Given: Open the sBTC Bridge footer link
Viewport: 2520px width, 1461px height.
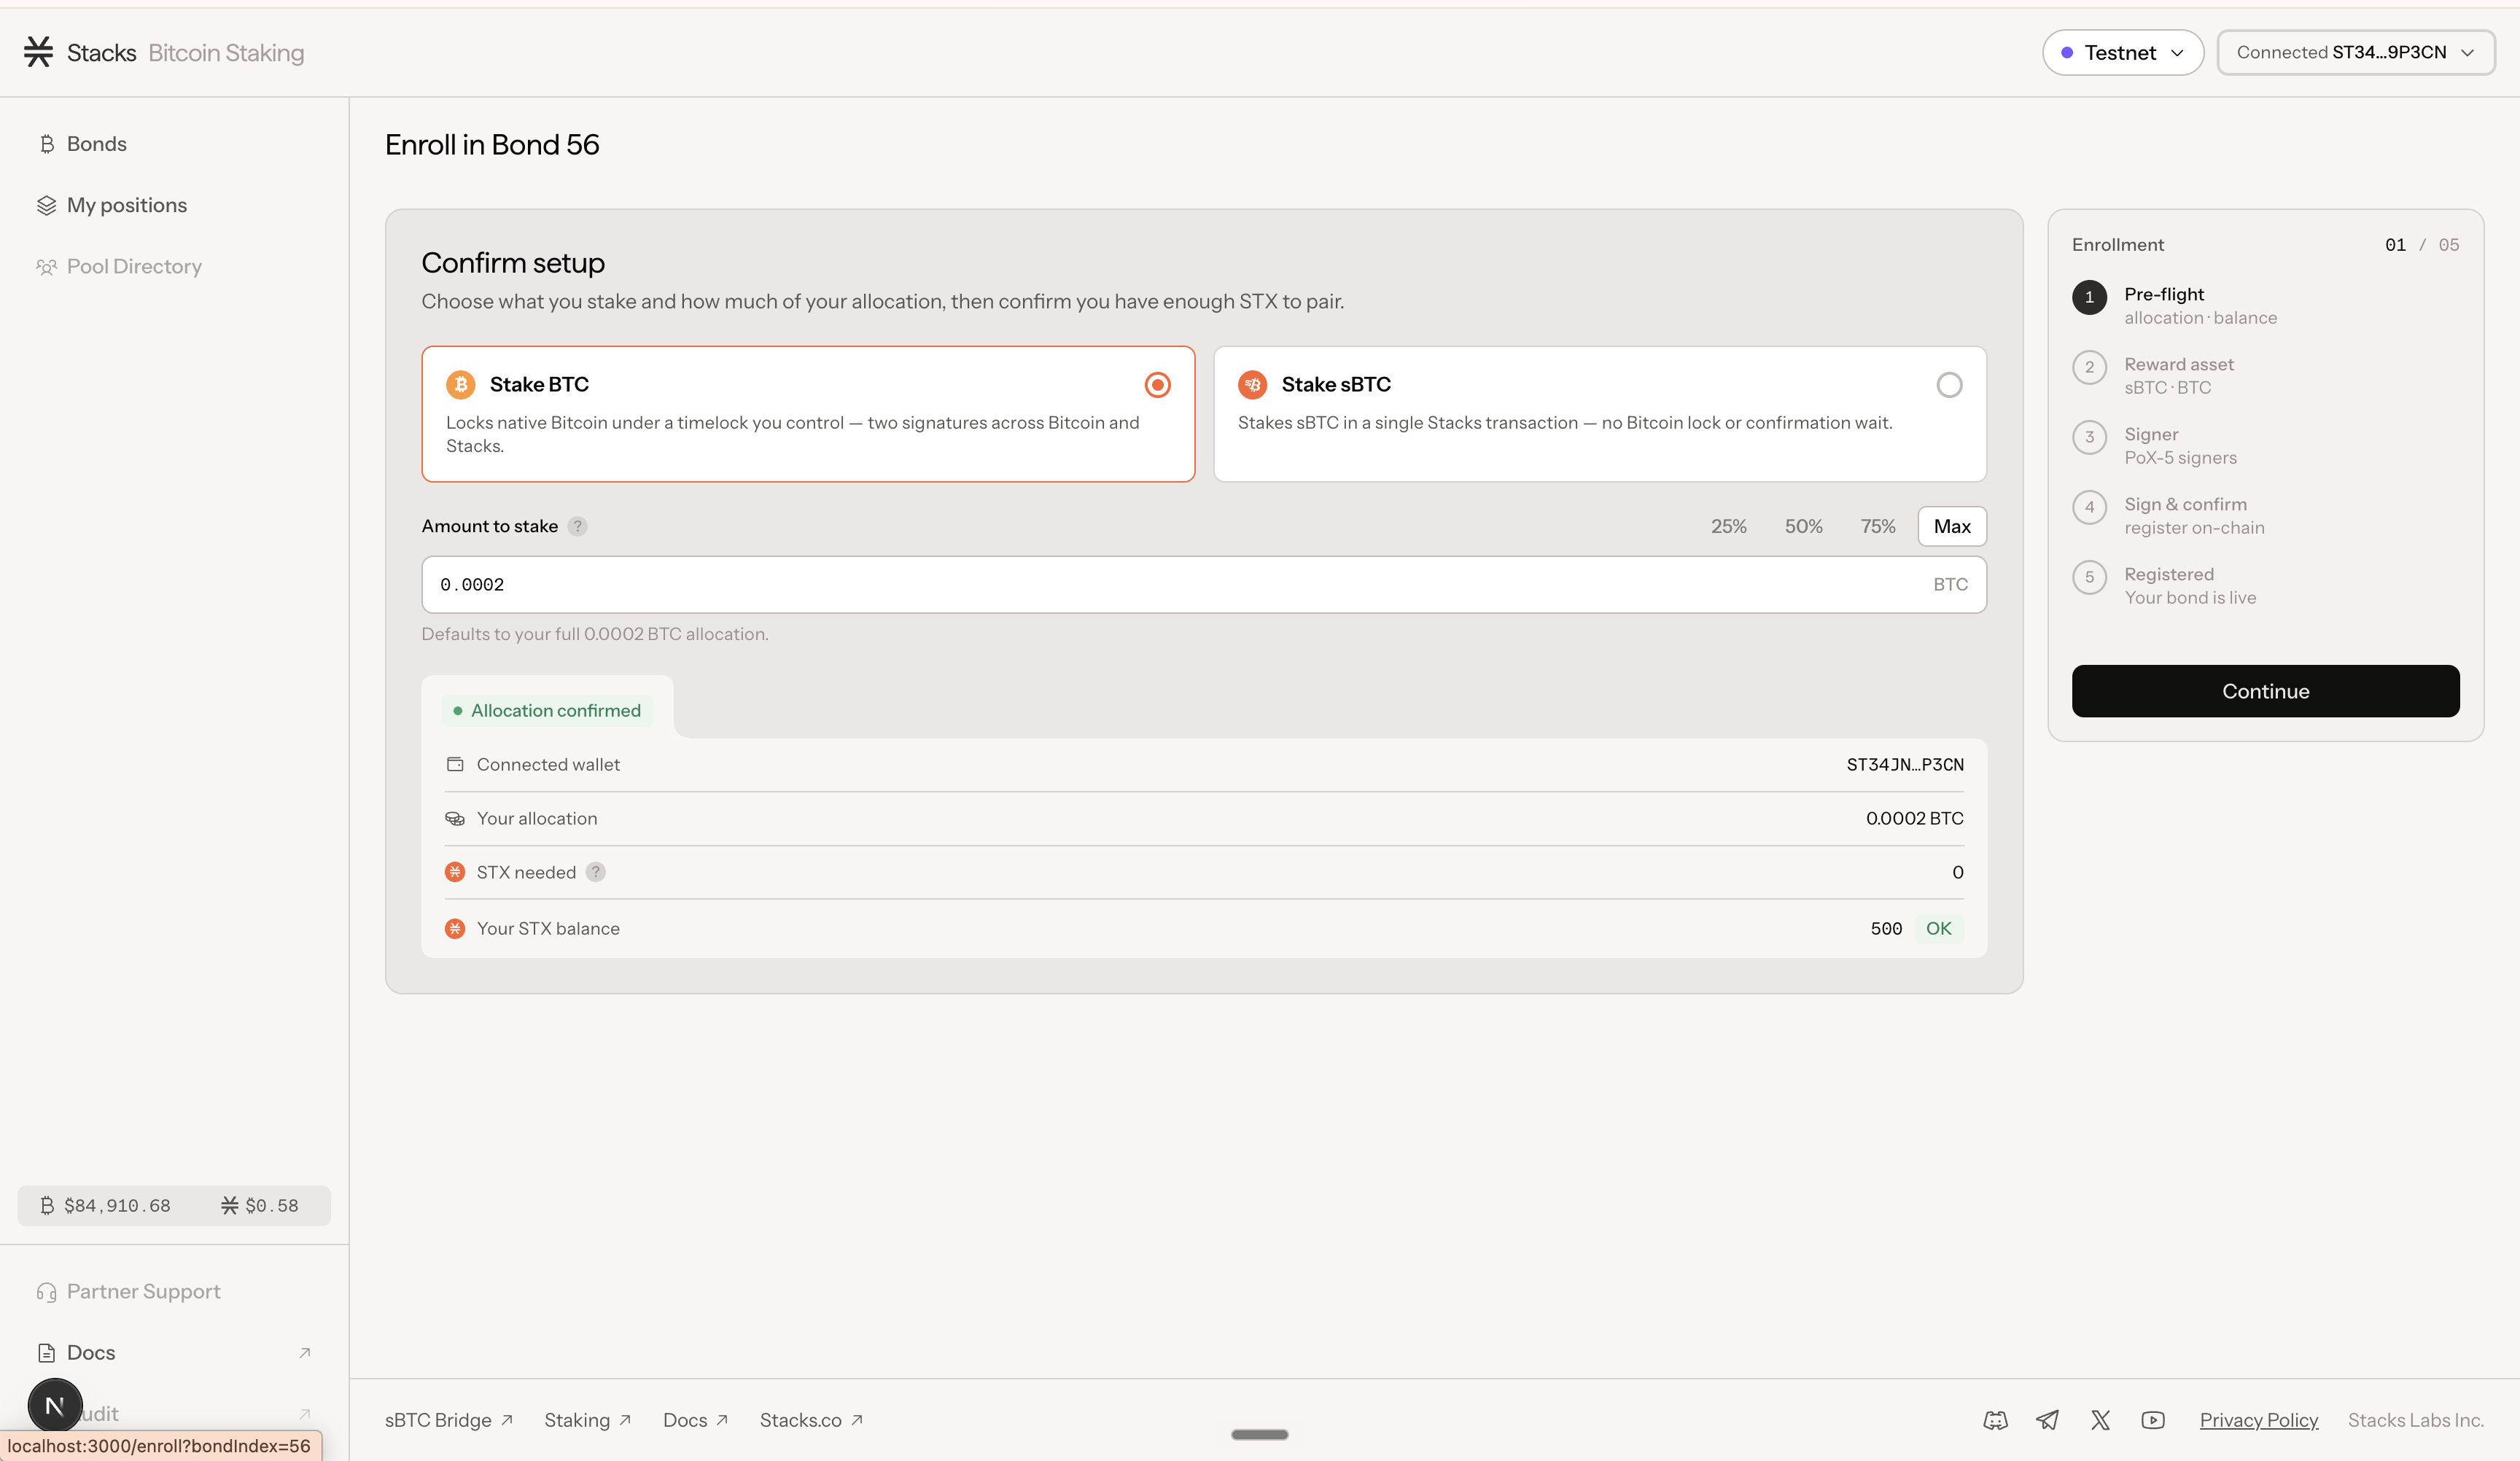Looking at the screenshot, I should [449, 1420].
